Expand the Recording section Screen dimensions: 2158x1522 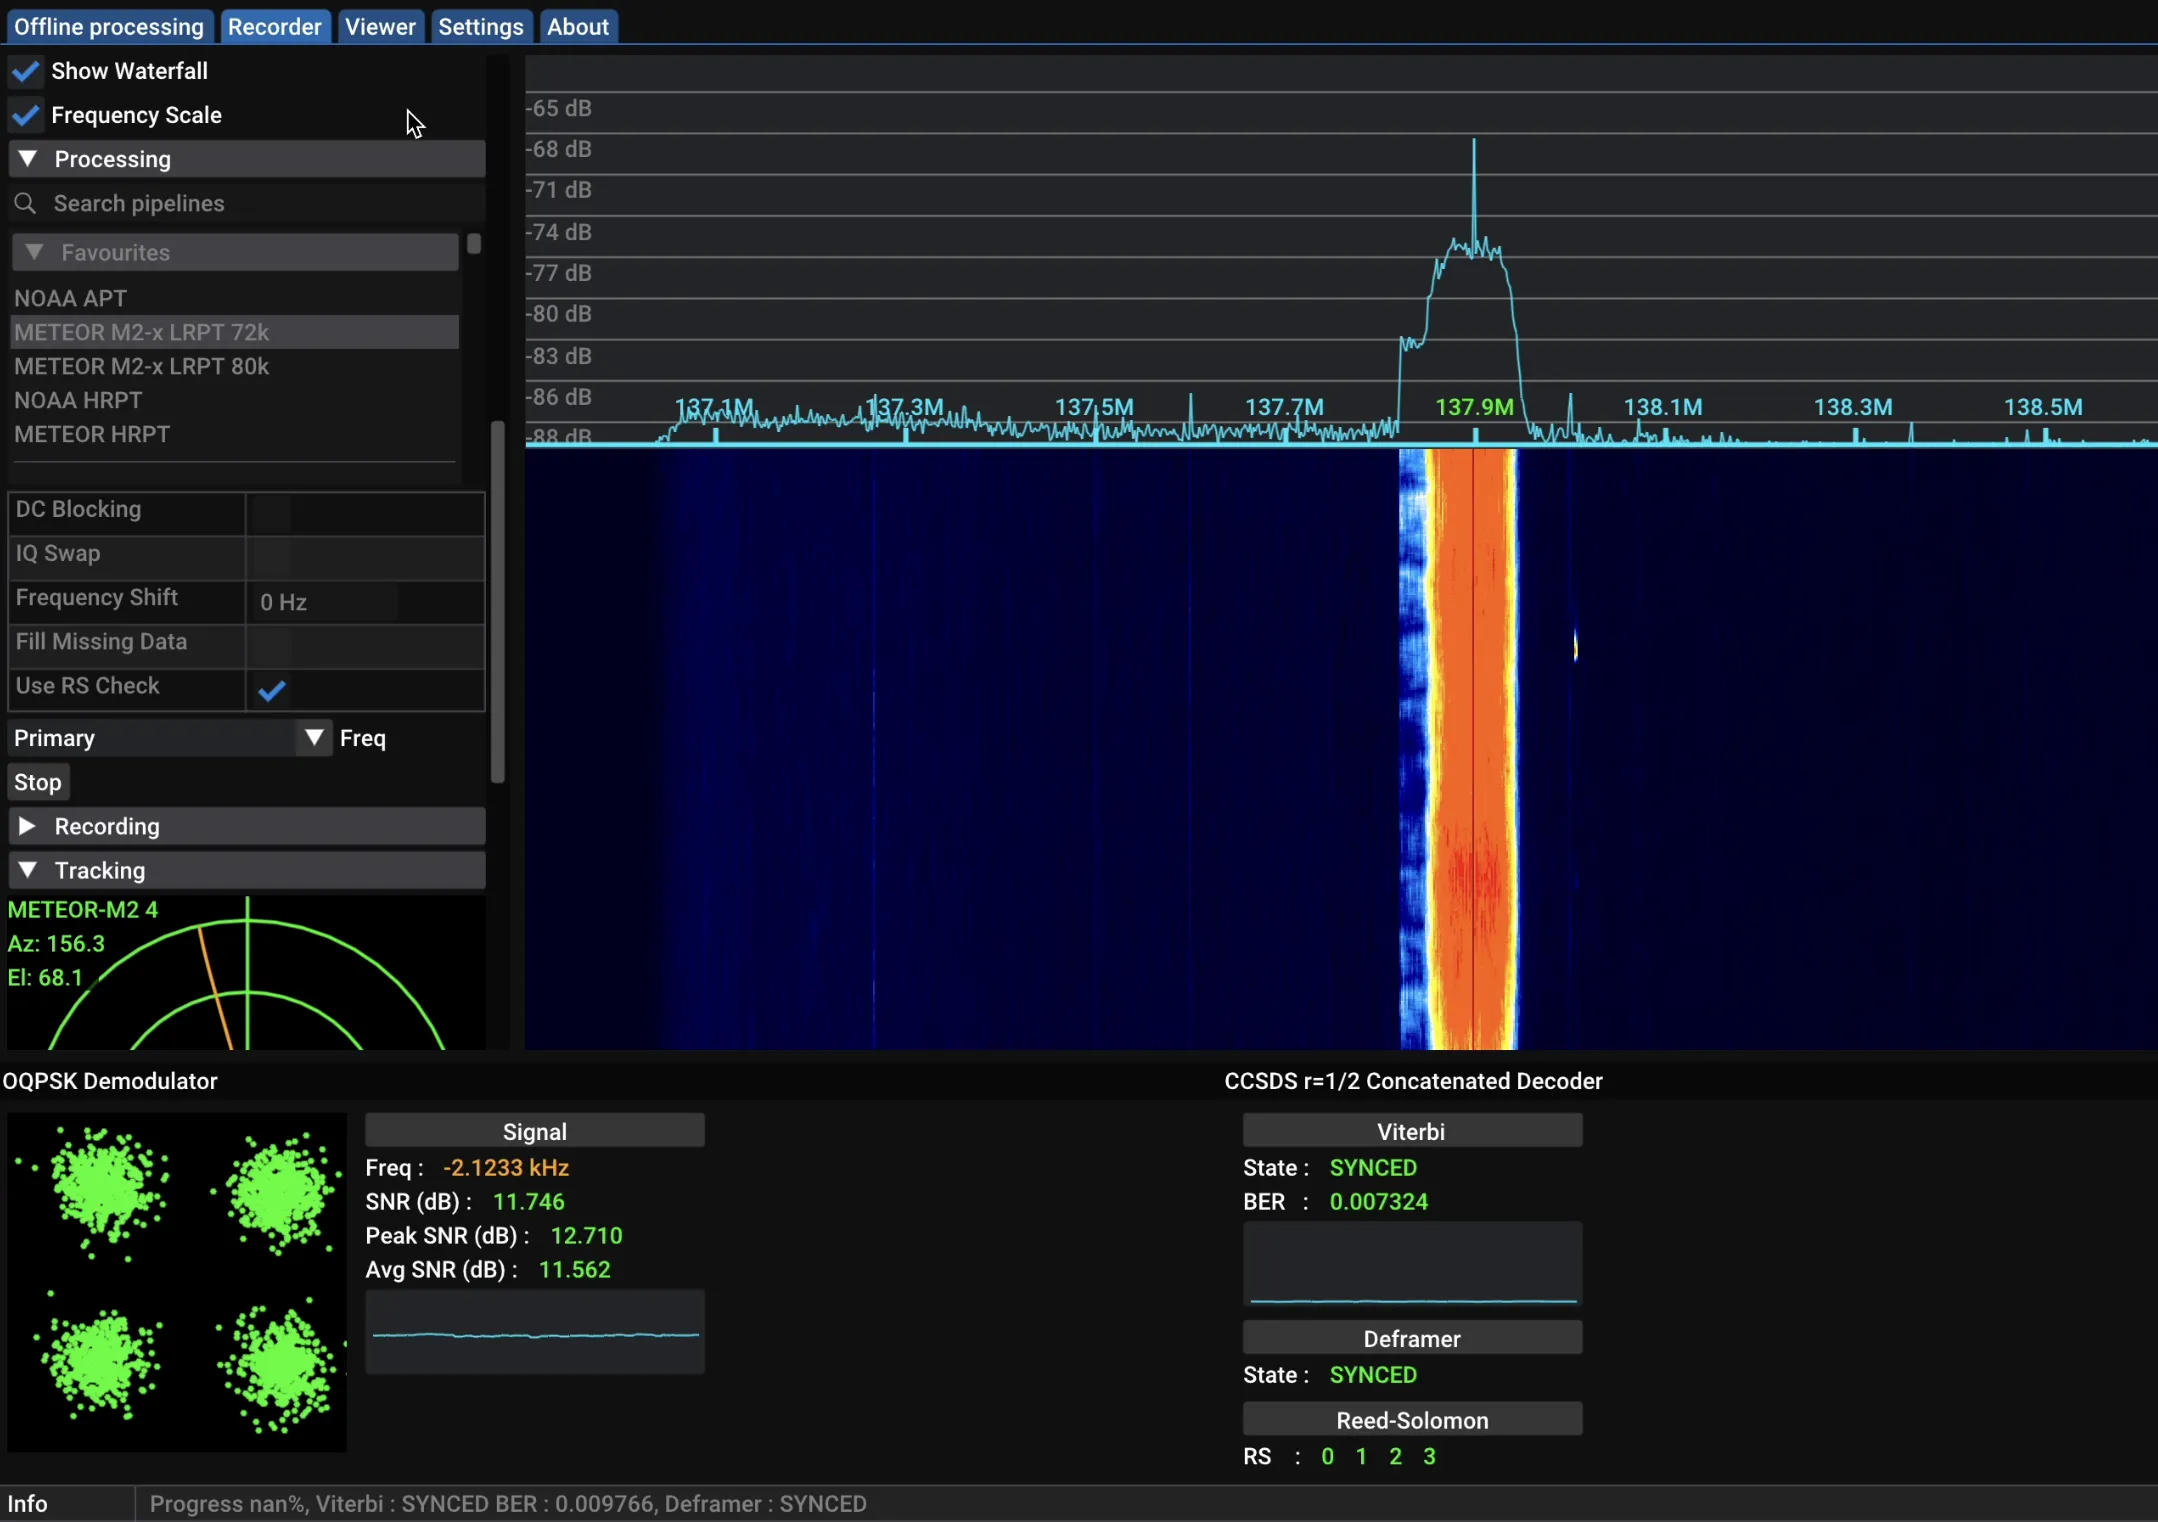click(x=28, y=826)
